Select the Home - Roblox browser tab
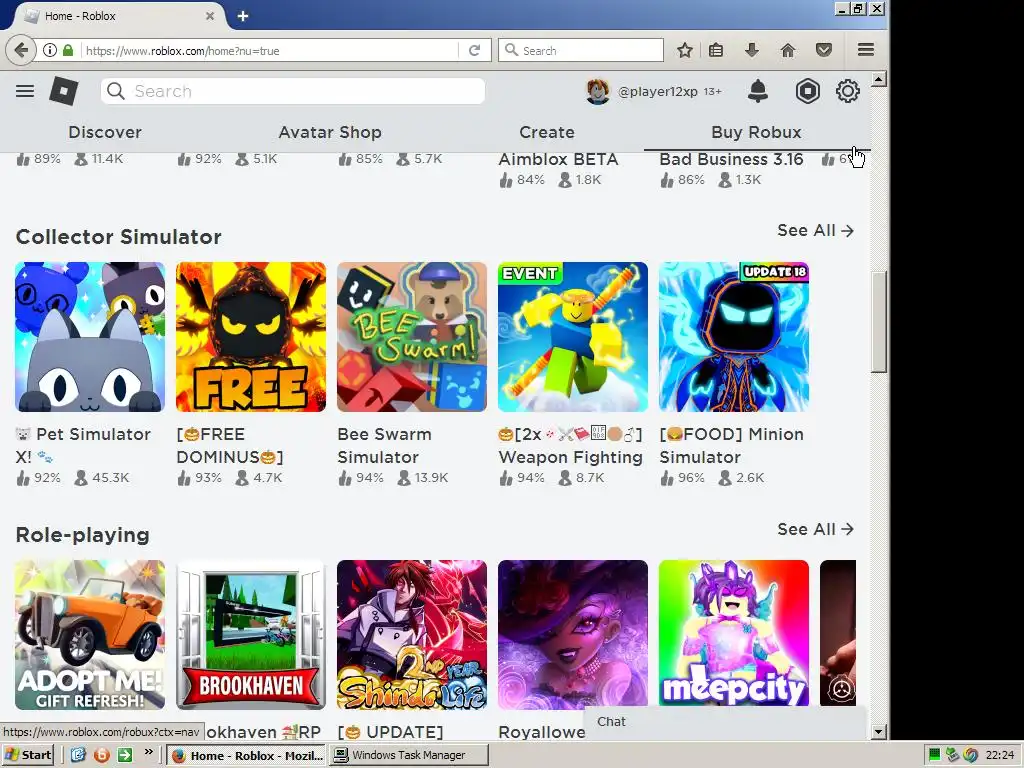 pyautogui.click(x=118, y=16)
